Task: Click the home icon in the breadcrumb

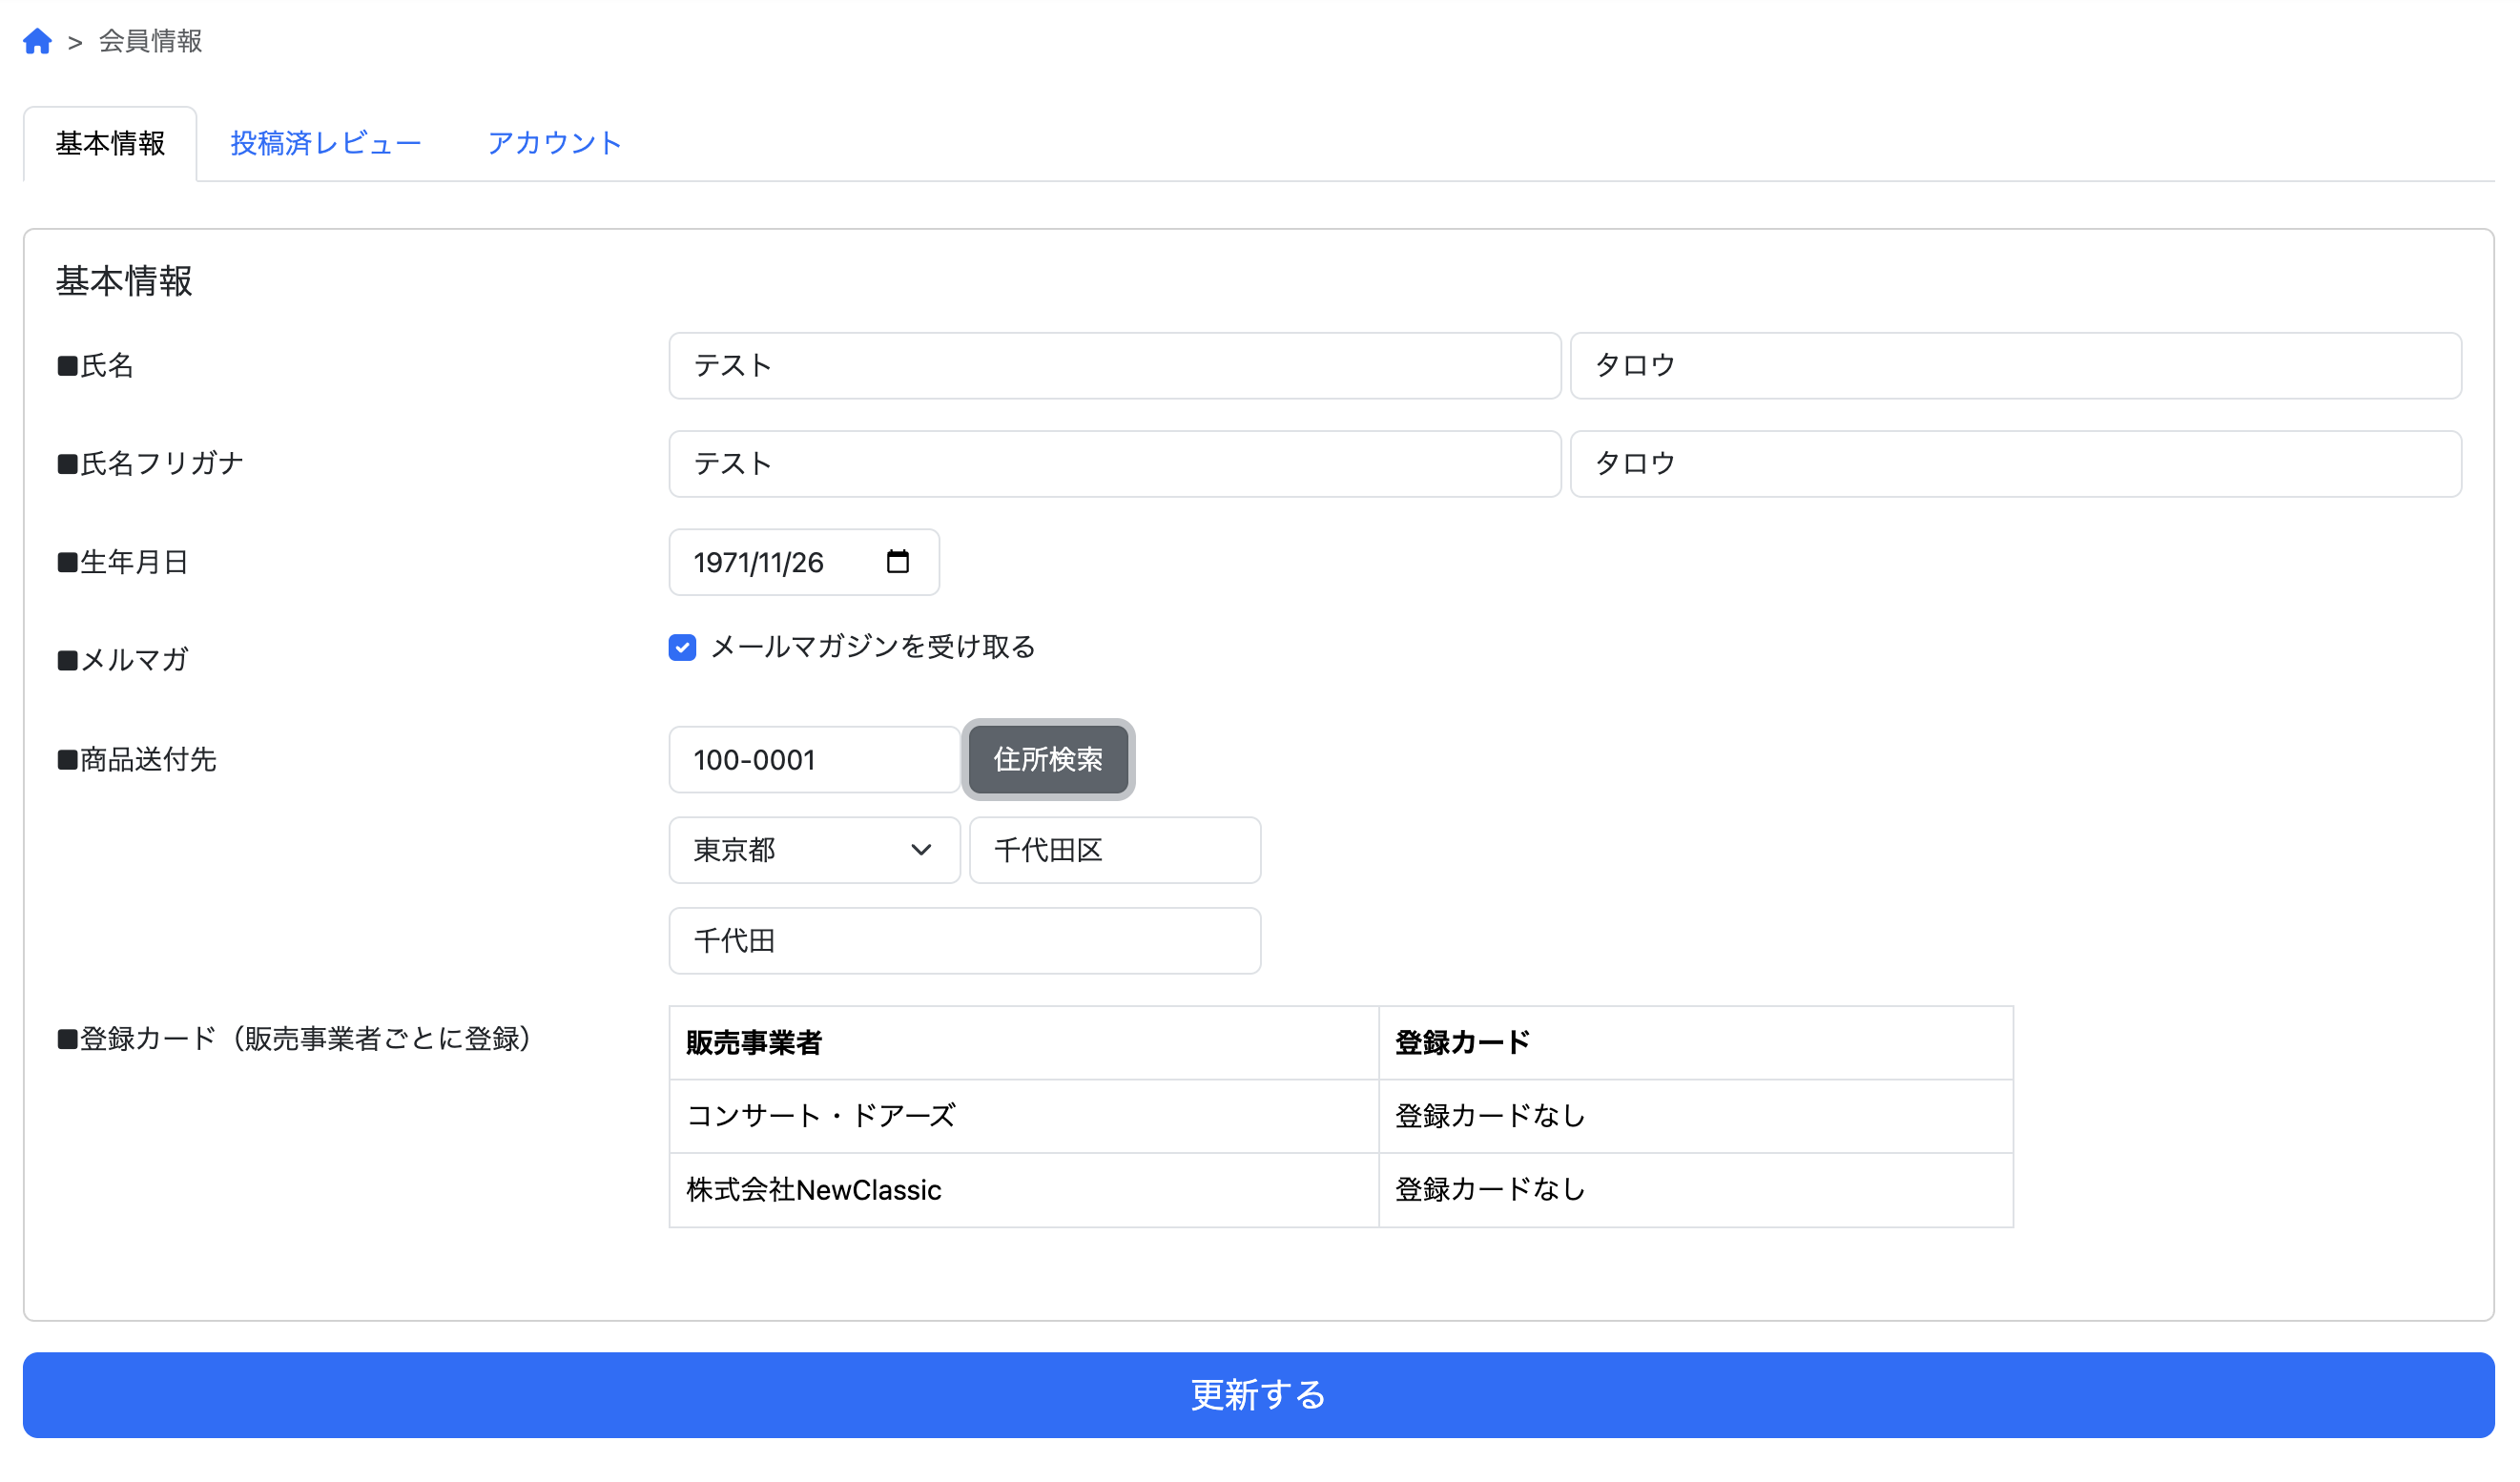Action: (x=39, y=41)
